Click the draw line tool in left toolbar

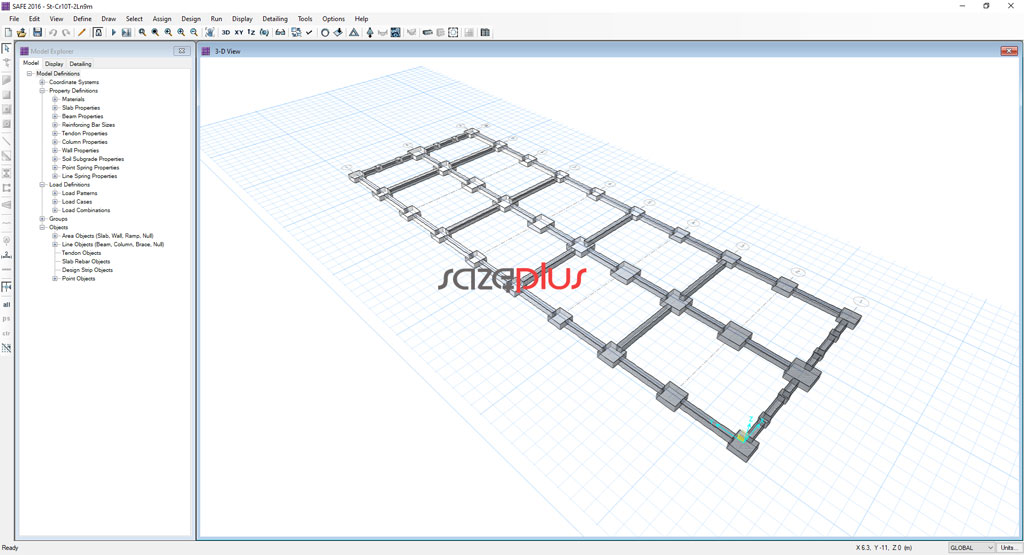(x=7, y=141)
